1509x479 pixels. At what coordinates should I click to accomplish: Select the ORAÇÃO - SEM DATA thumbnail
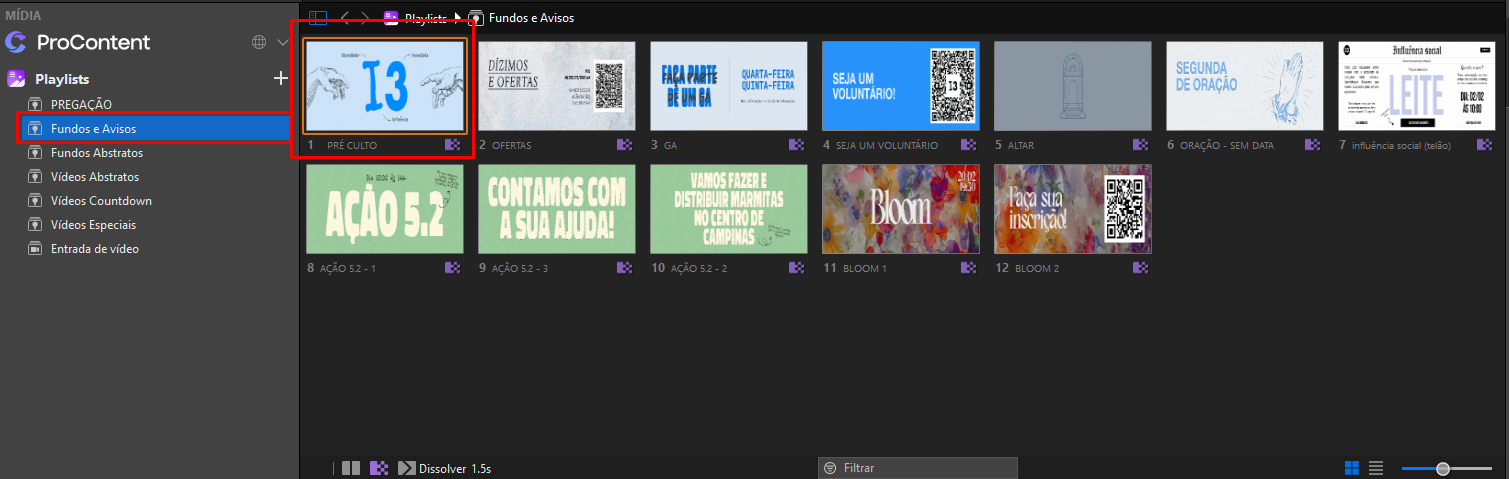(x=1245, y=86)
